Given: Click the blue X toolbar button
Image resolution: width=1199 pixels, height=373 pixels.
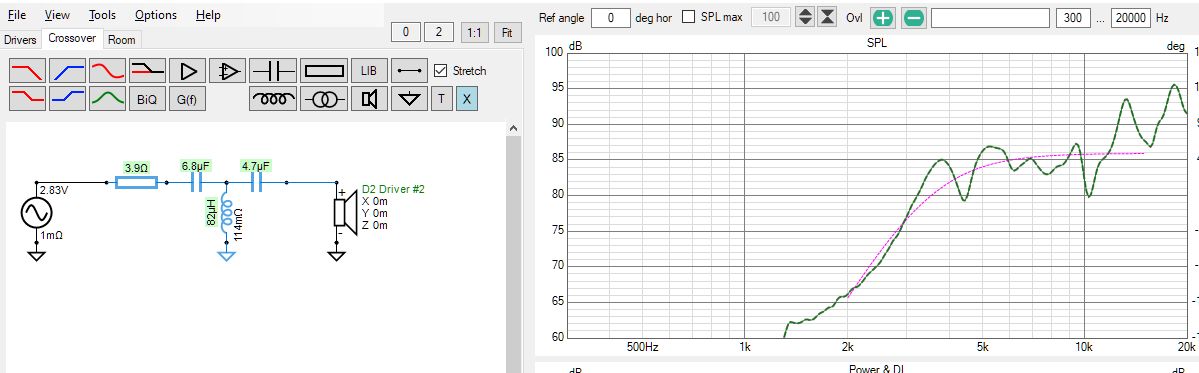Looking at the screenshot, I should [x=466, y=99].
